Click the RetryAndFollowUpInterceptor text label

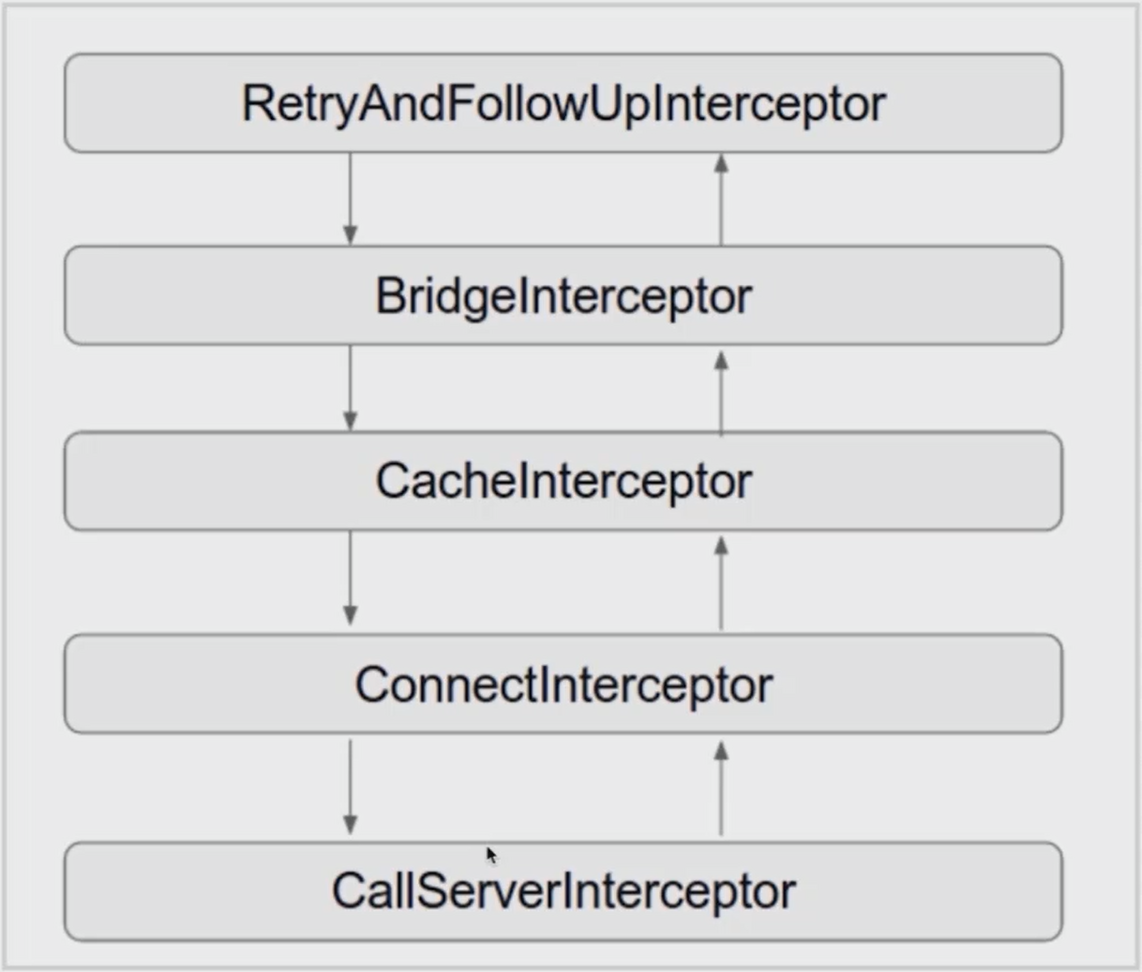[563, 104]
